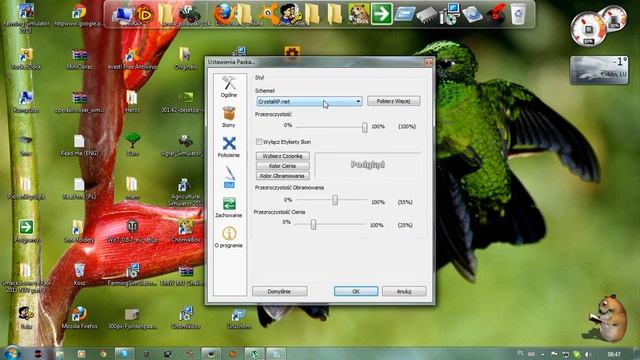This screenshot has width=640, height=360.
Task: Click the Anuluj button
Action: pyautogui.click(x=404, y=291)
